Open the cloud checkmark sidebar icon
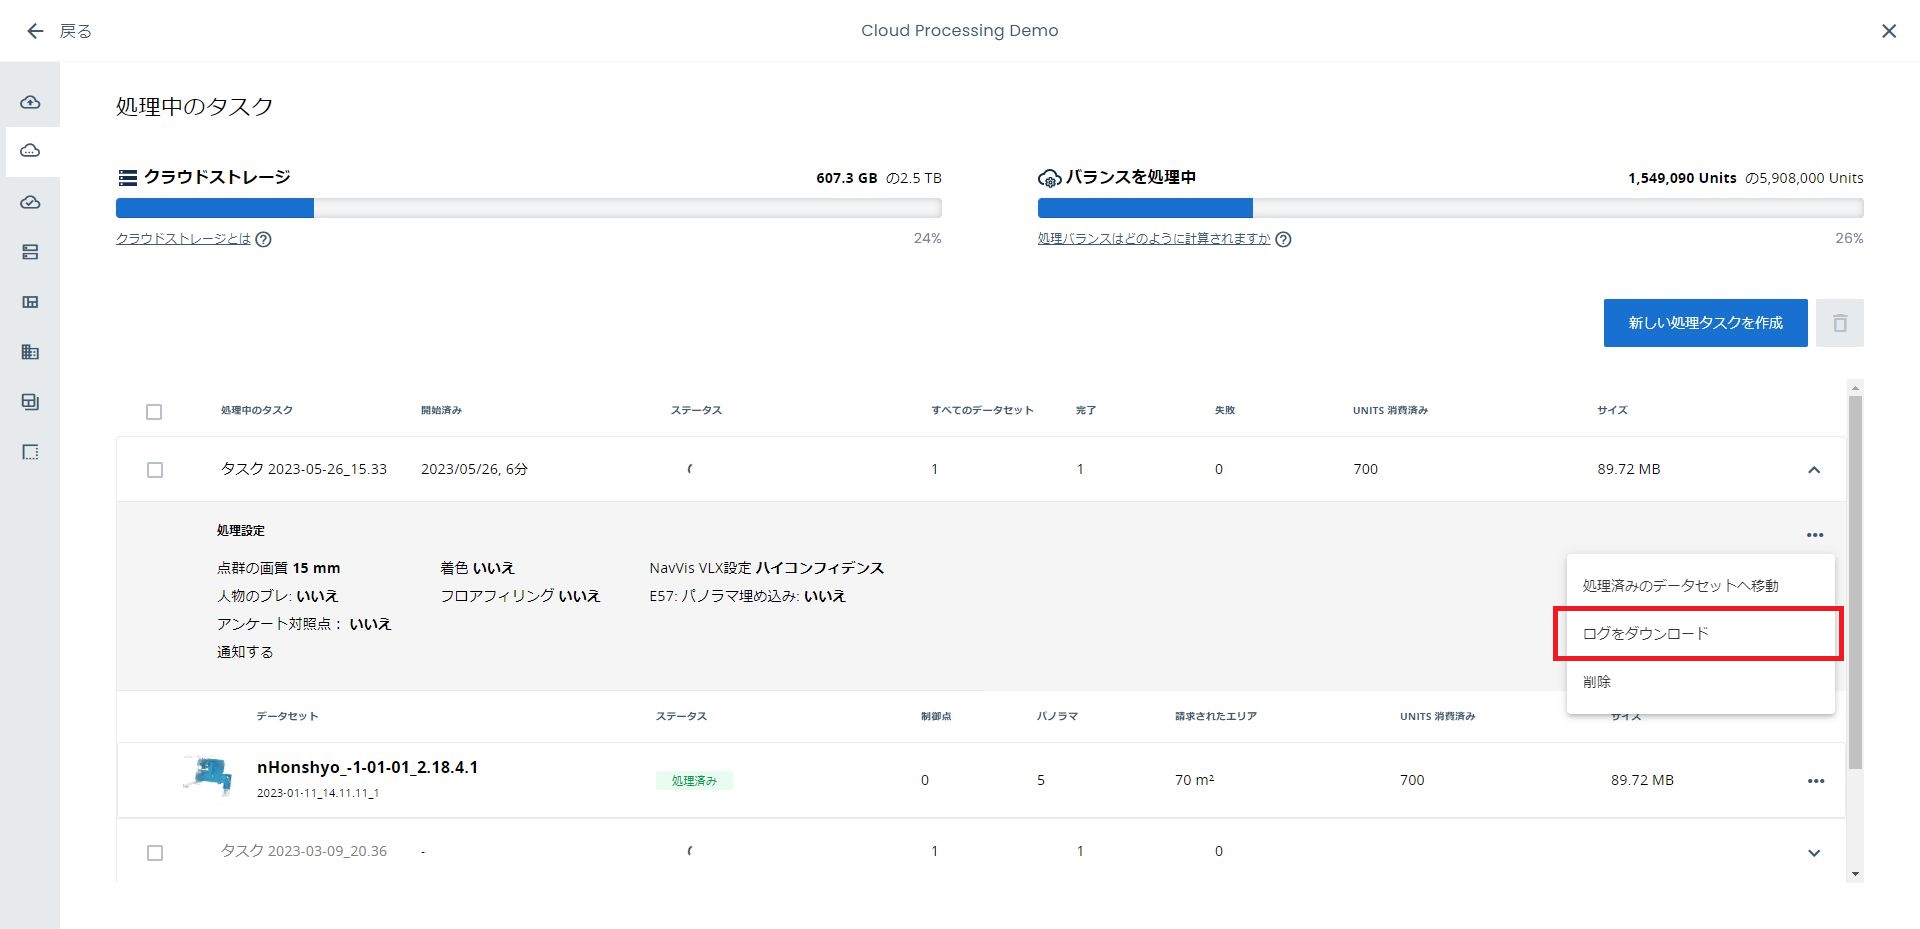This screenshot has width=1920, height=929. pyautogui.click(x=30, y=202)
